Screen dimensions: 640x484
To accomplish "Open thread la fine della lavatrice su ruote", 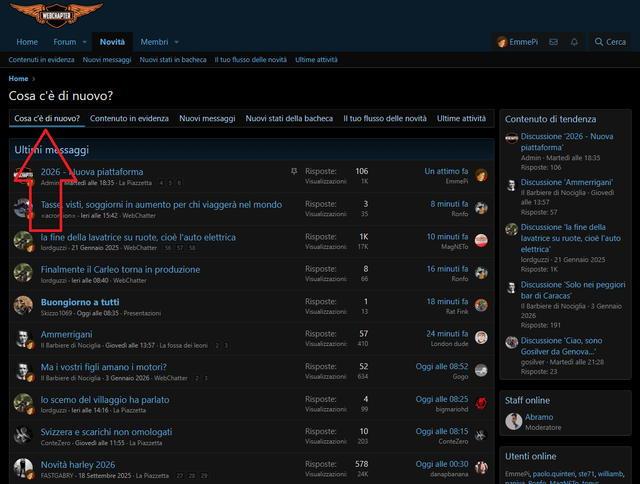I will click(138, 237).
